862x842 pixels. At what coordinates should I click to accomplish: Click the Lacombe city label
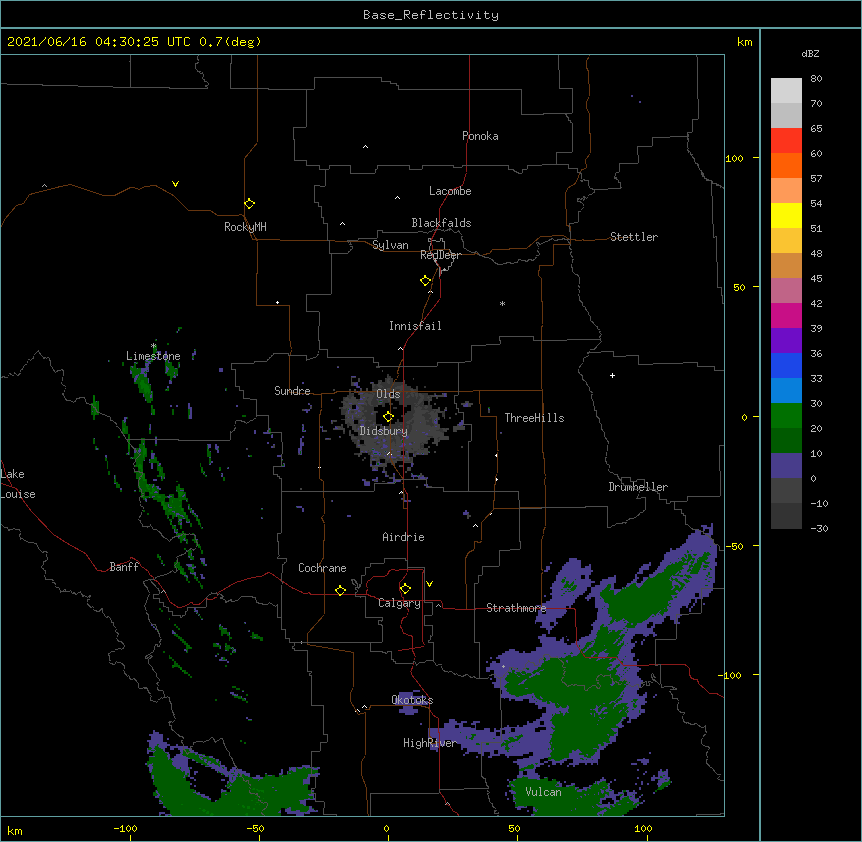[x=450, y=191]
